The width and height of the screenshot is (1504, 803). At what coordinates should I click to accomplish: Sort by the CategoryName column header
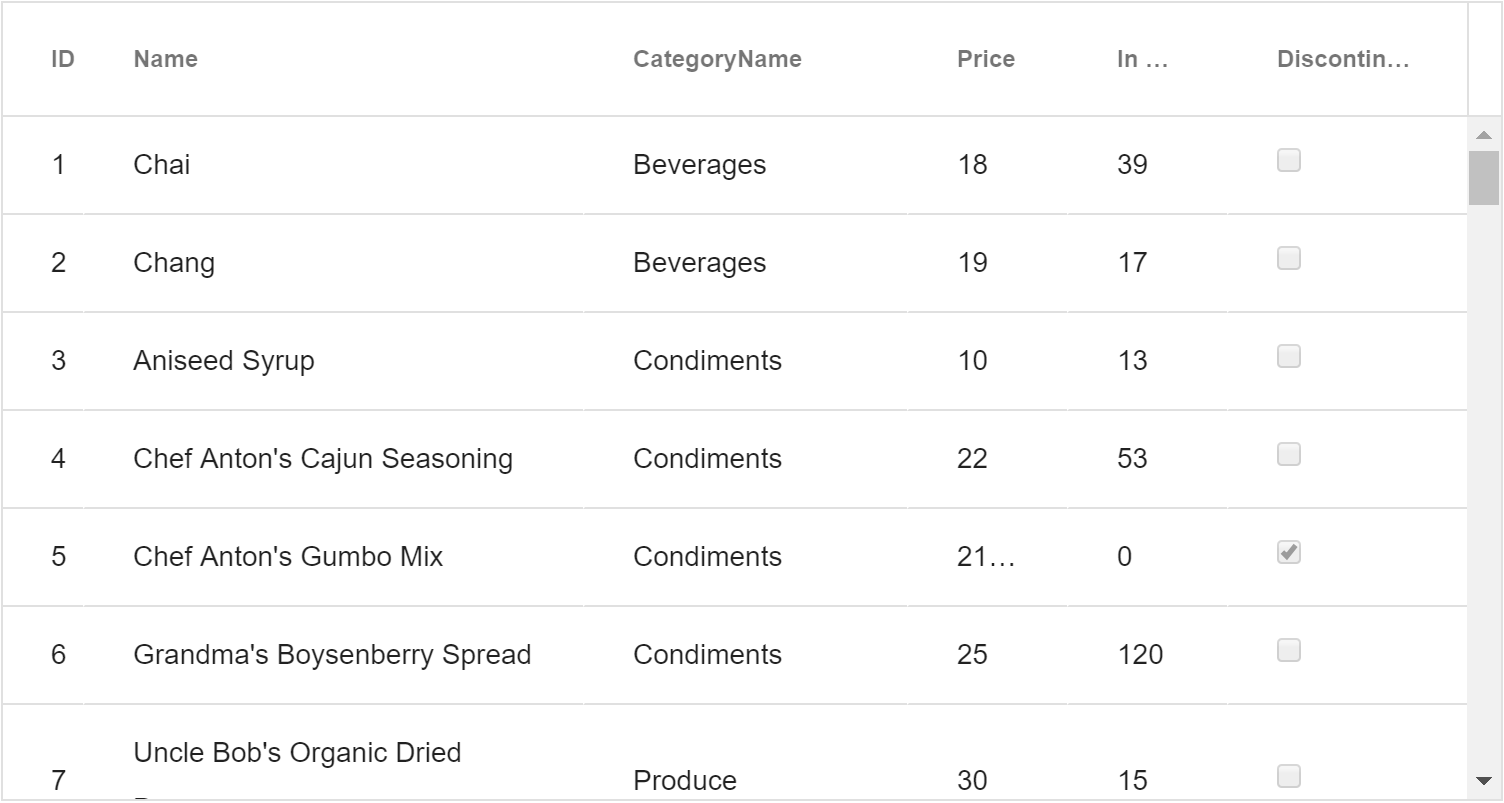717,59
